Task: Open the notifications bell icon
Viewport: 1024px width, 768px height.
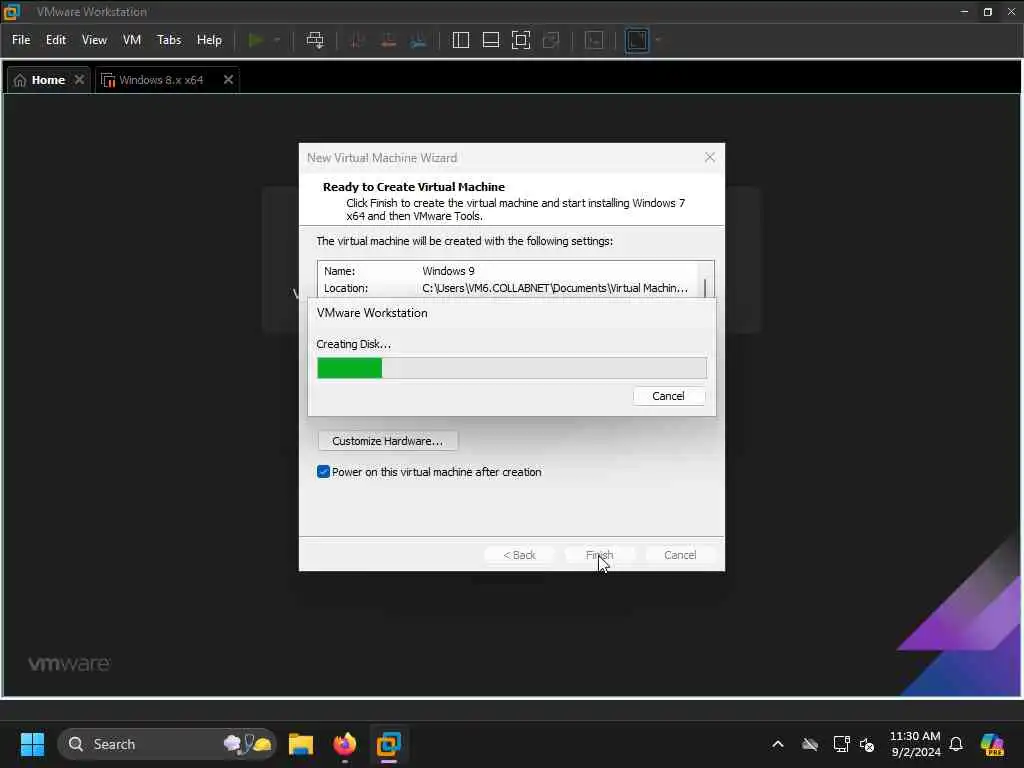Action: tap(956, 744)
